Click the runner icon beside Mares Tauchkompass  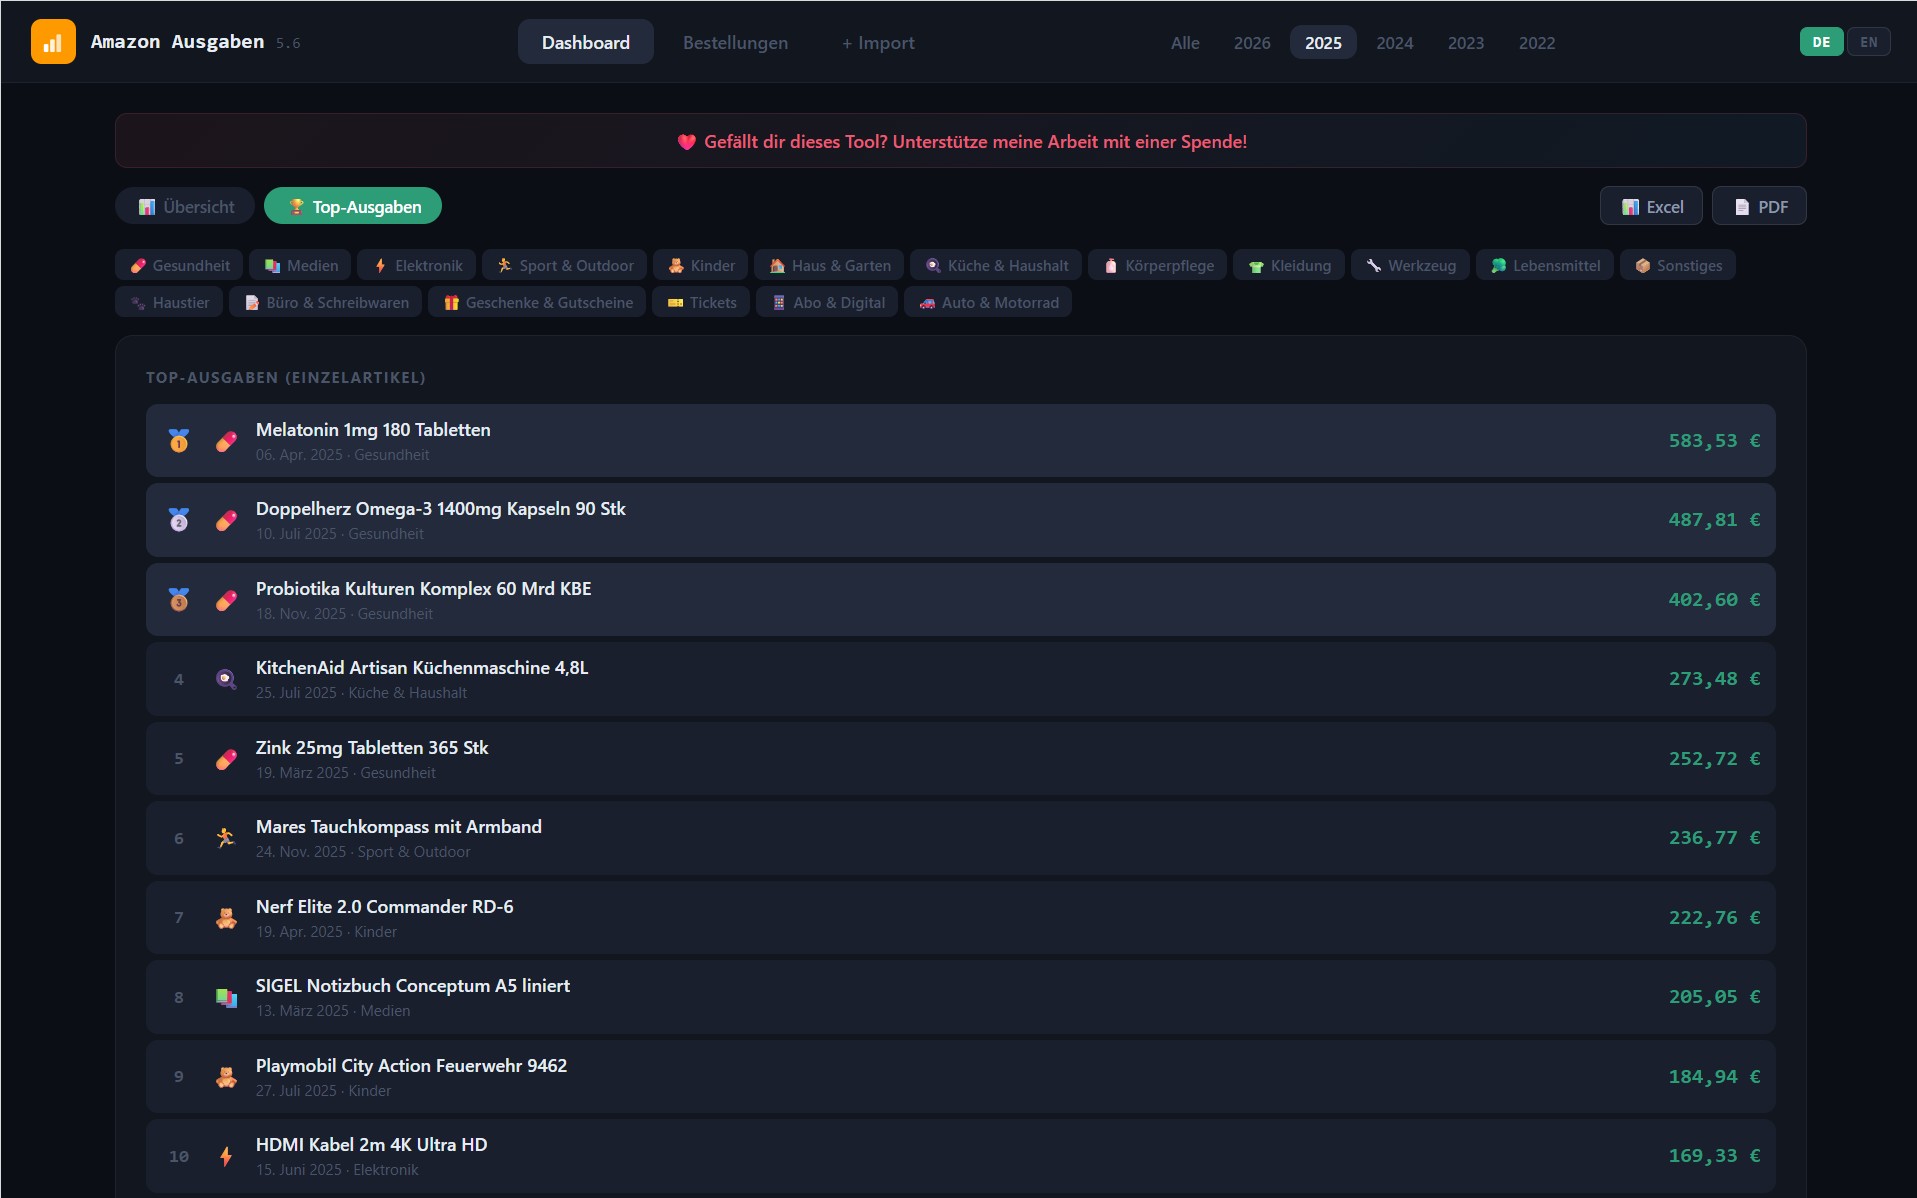point(227,838)
